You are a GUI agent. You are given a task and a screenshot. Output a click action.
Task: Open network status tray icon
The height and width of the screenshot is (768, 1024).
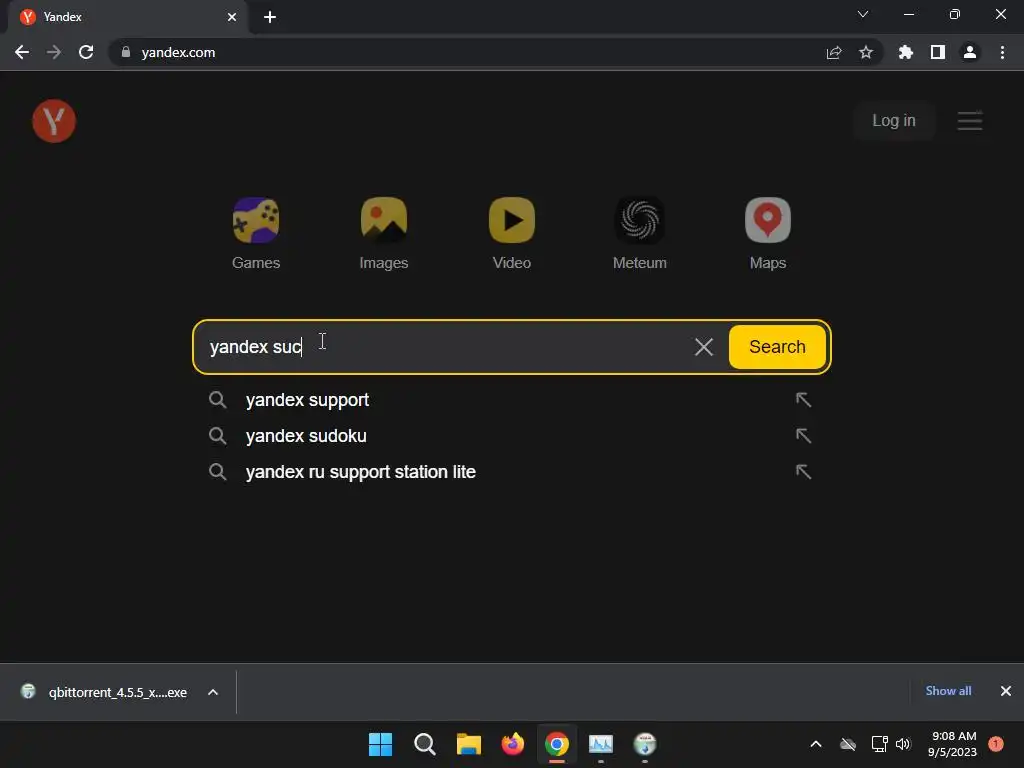pyautogui.click(x=879, y=744)
